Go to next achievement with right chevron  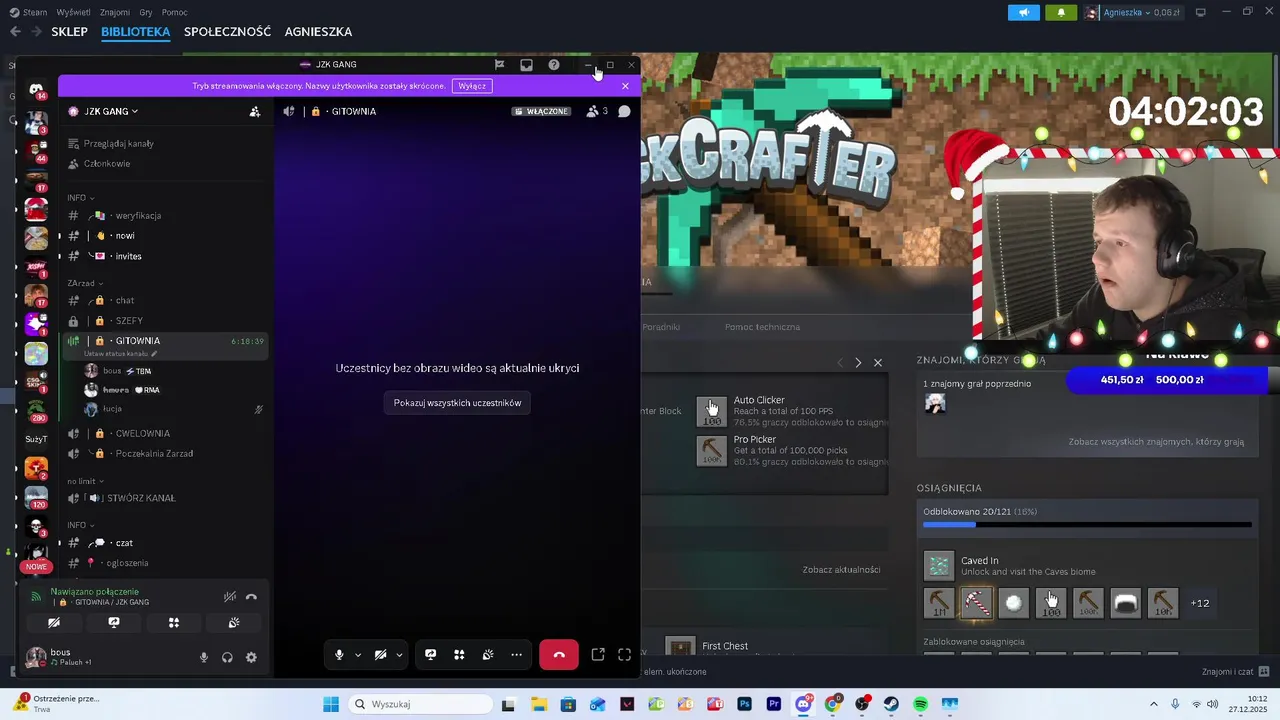[x=858, y=362]
